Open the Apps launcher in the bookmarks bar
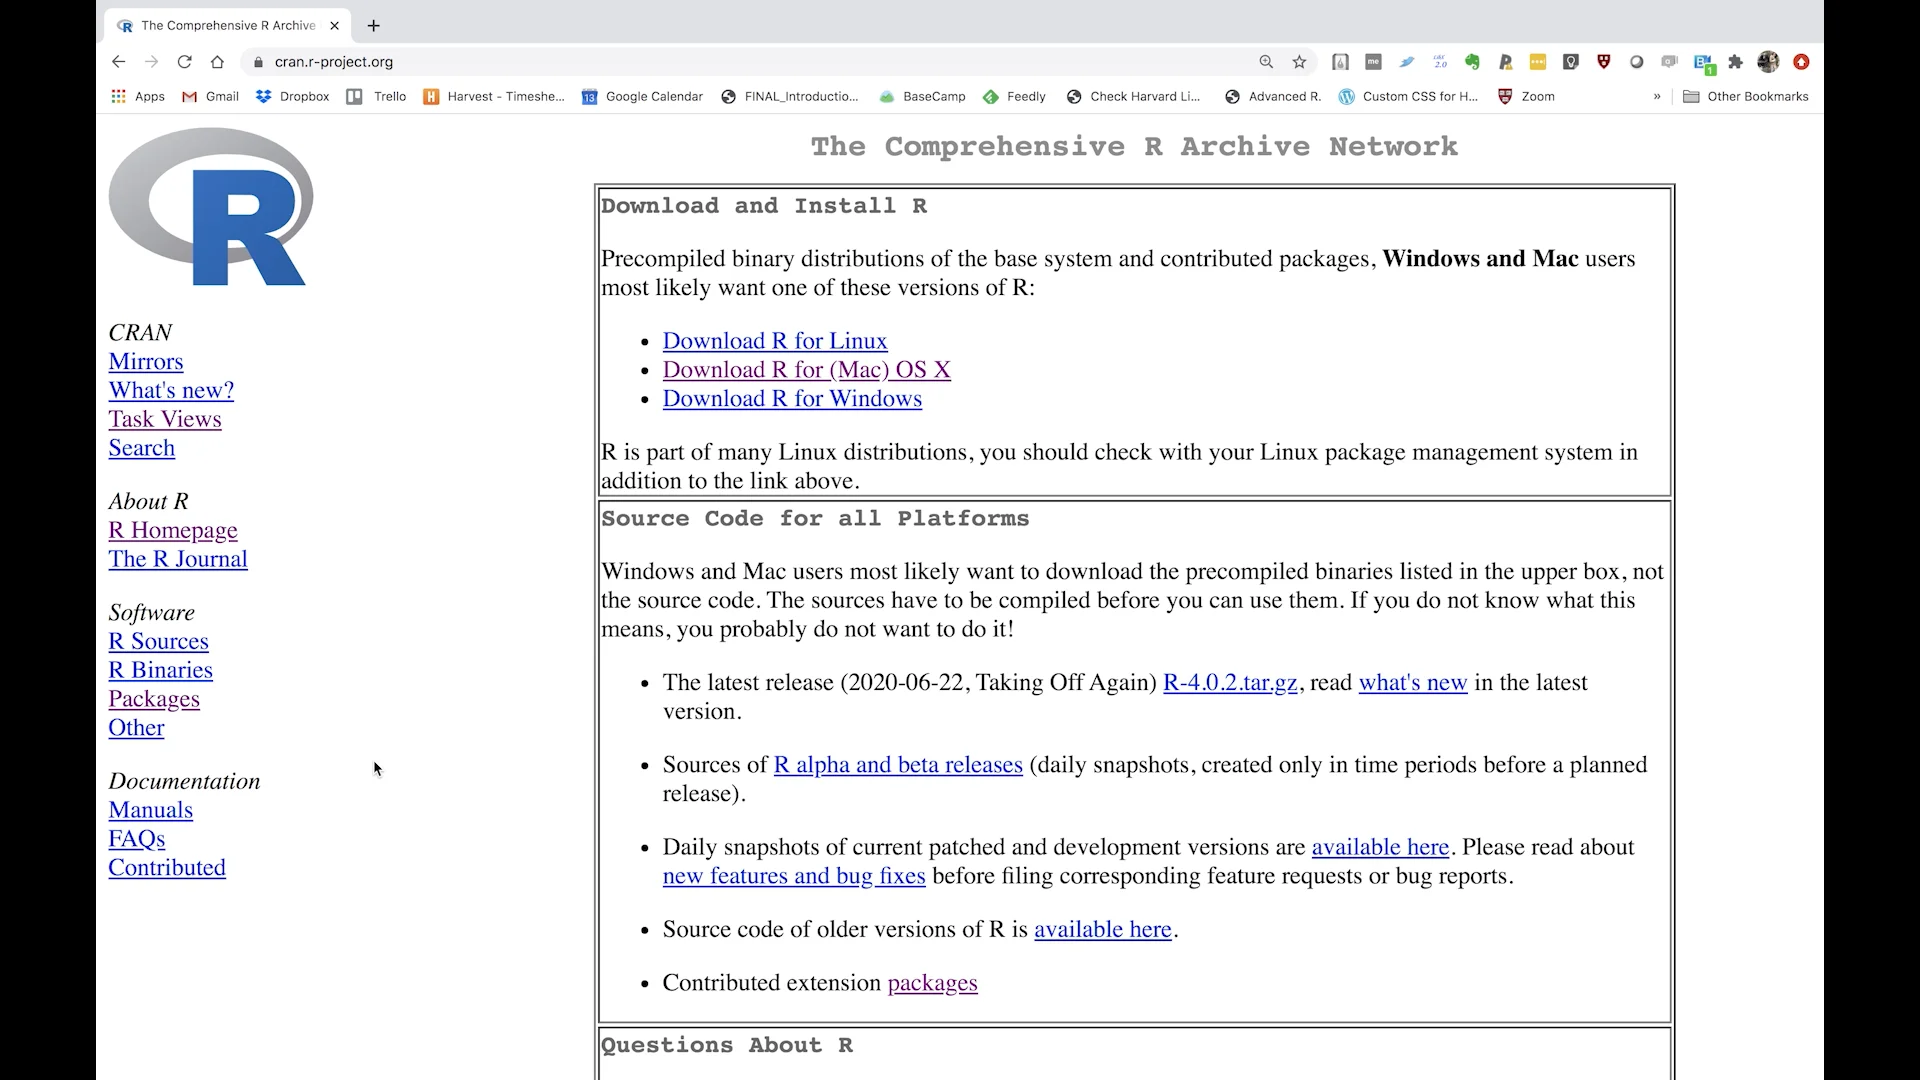Viewport: 1920px width, 1080px height. (x=137, y=96)
